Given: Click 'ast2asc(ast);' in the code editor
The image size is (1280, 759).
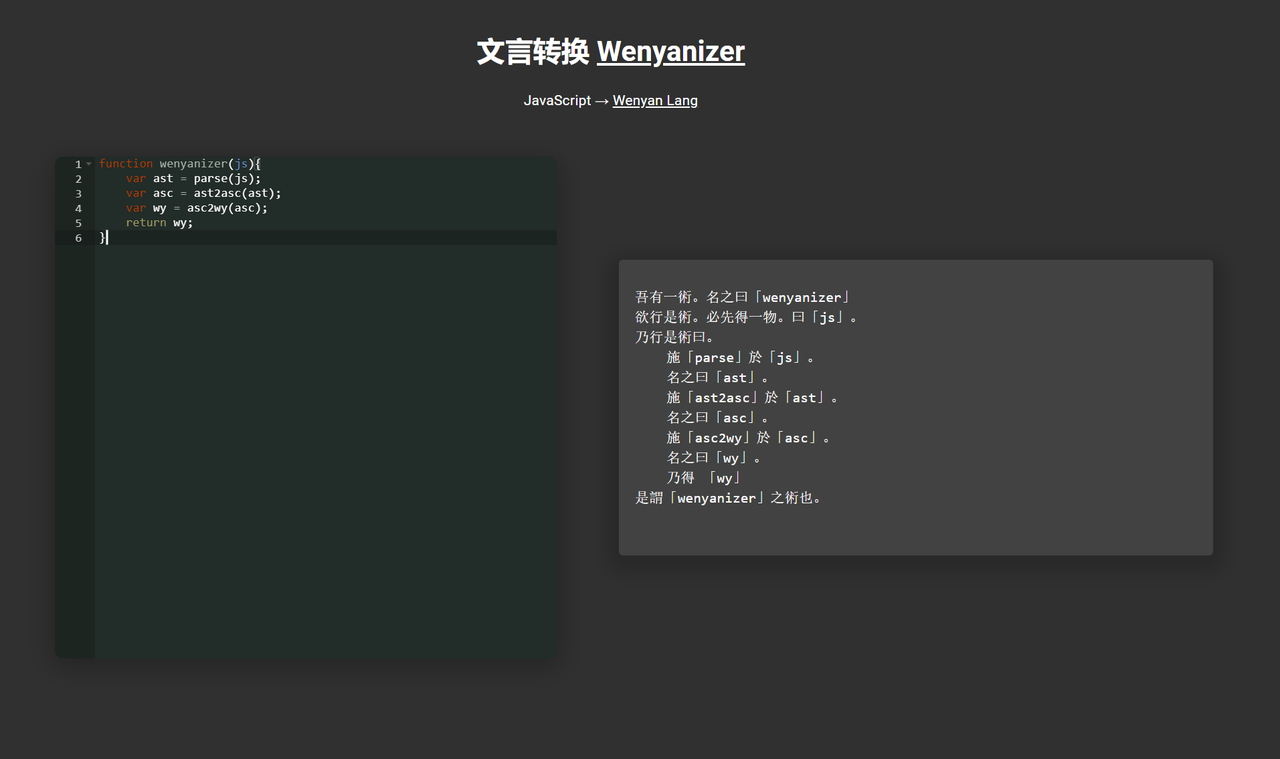Looking at the screenshot, I should click(x=237, y=194).
